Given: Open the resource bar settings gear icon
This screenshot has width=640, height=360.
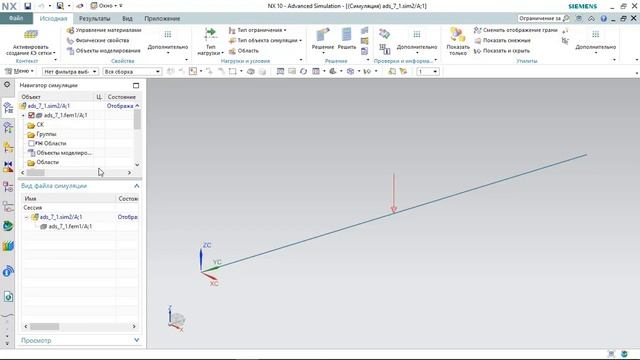Looking at the screenshot, I should tap(7, 84).
